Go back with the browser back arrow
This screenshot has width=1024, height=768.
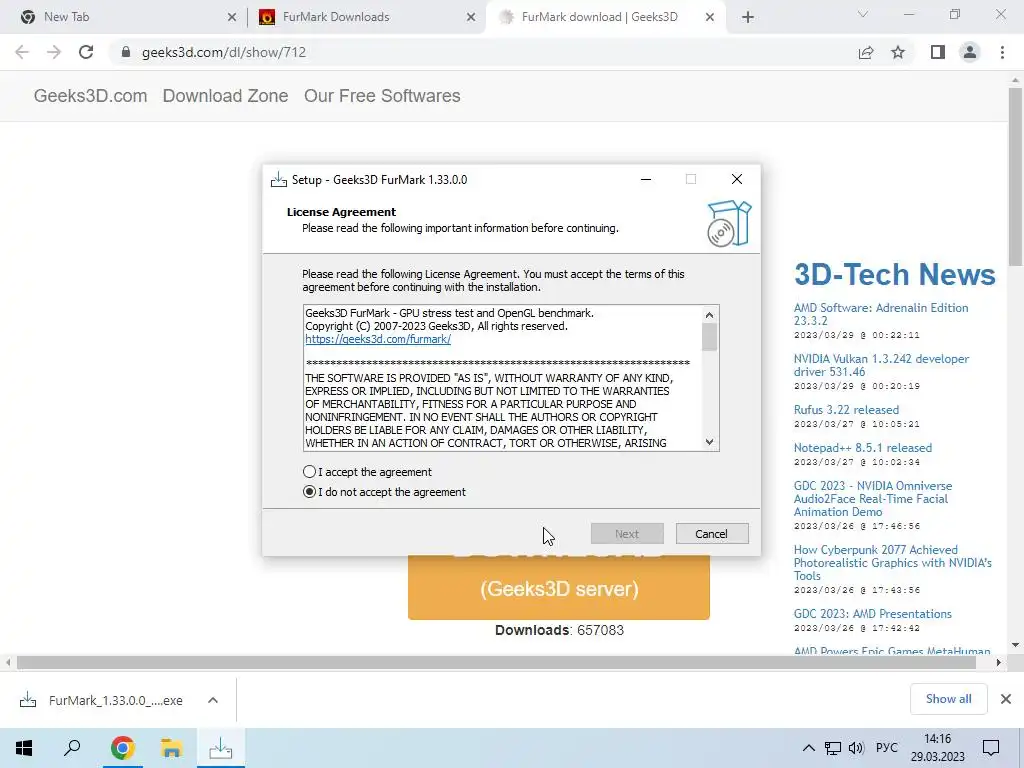(x=22, y=52)
